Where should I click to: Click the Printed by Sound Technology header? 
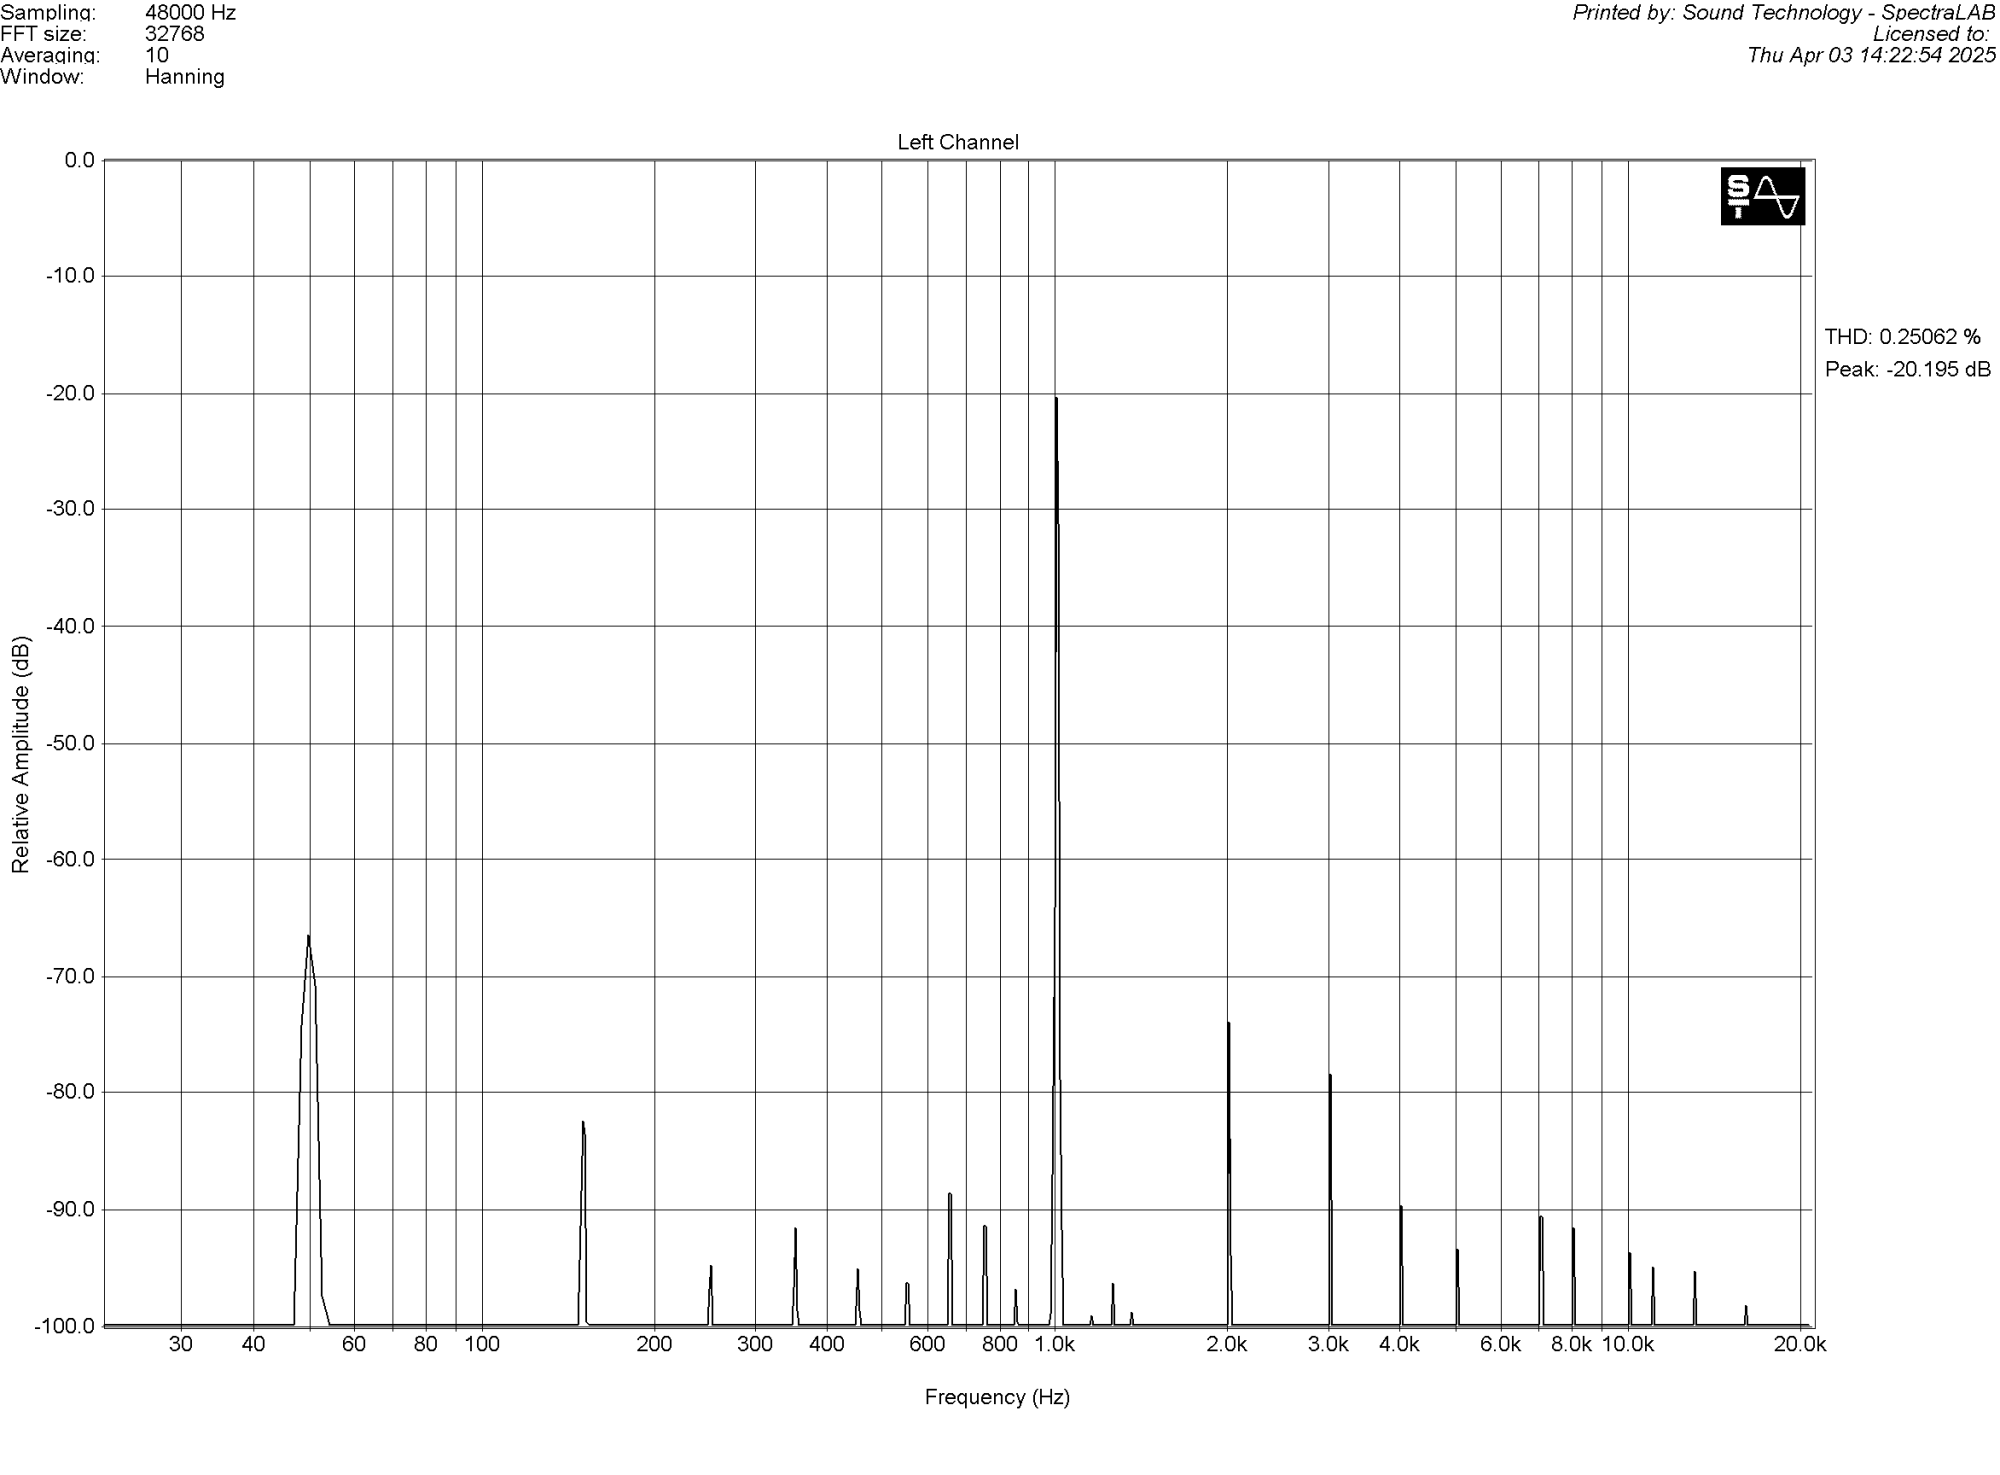click(1783, 13)
